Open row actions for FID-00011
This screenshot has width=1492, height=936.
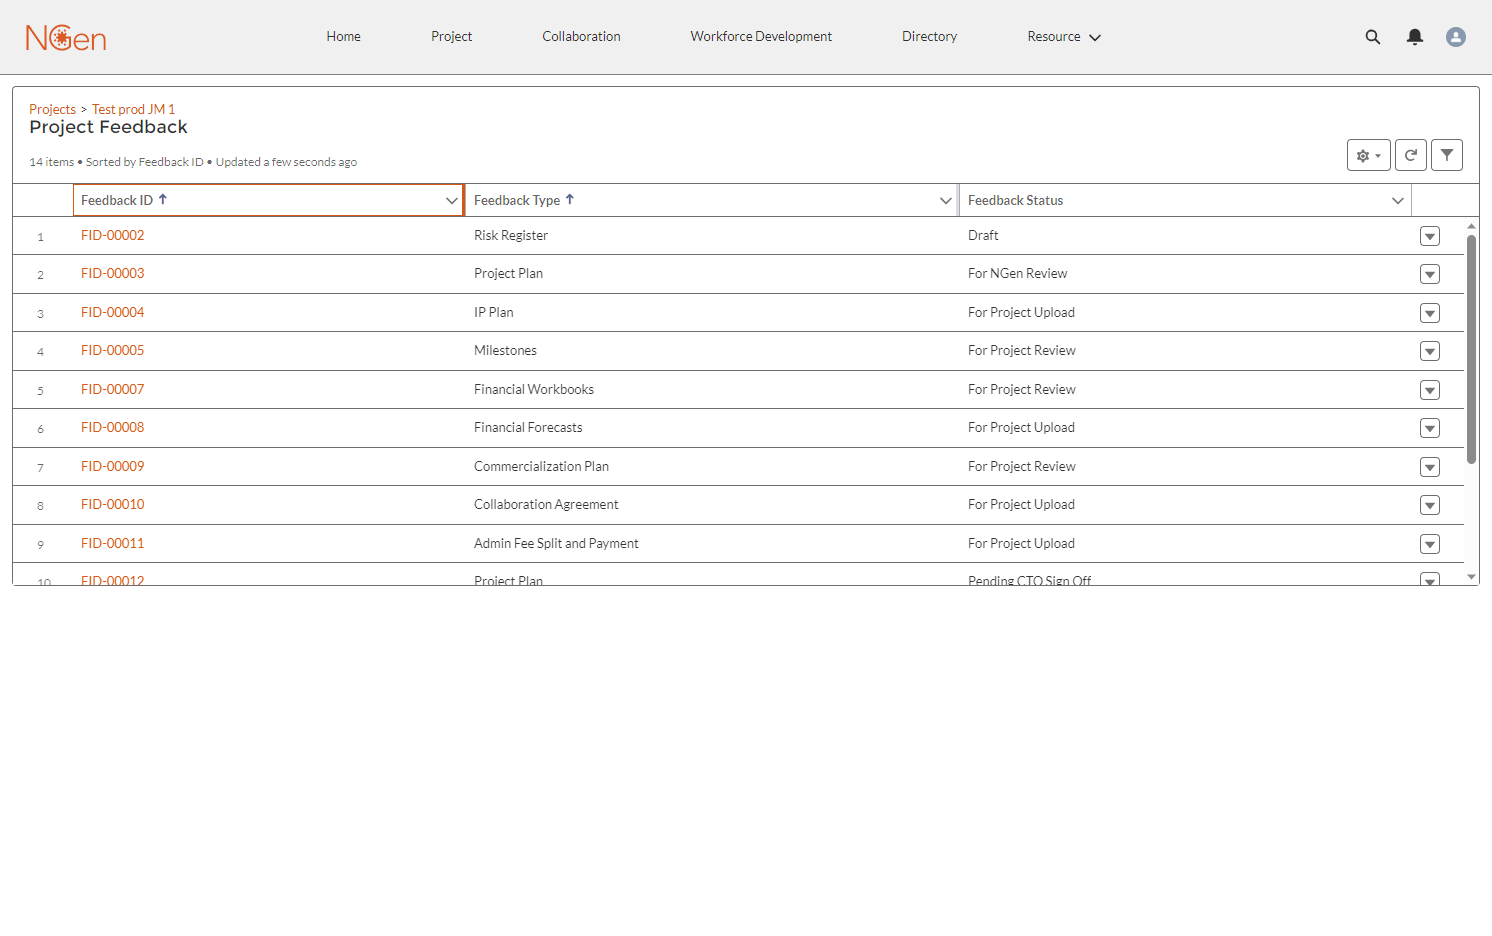(x=1430, y=544)
